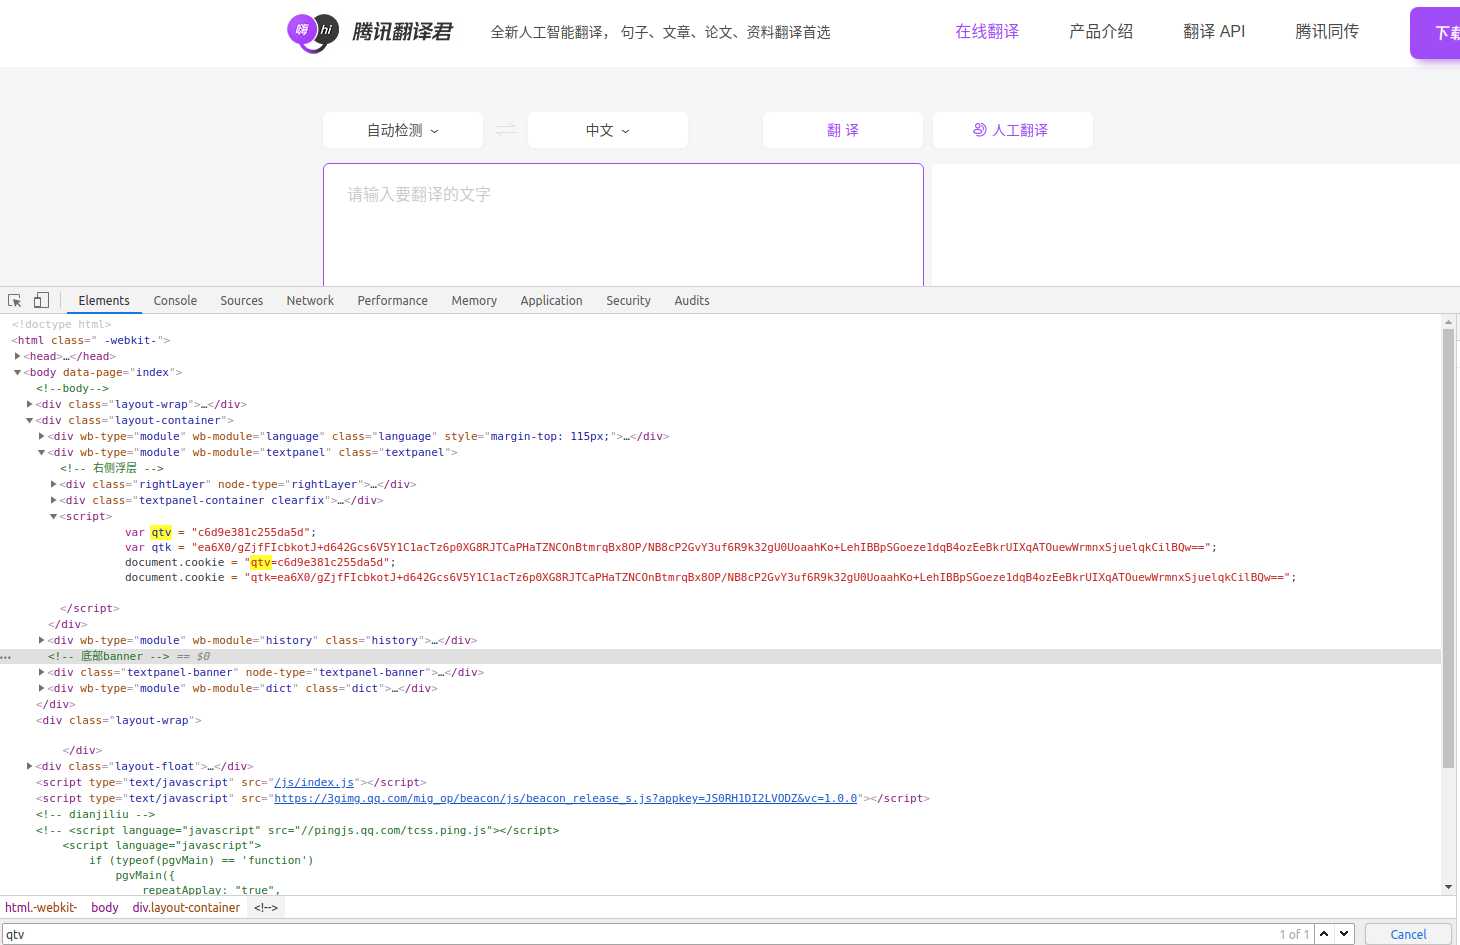This screenshot has width=1460, height=945.
Task: Go to next search result arrow
Action: point(1344,934)
